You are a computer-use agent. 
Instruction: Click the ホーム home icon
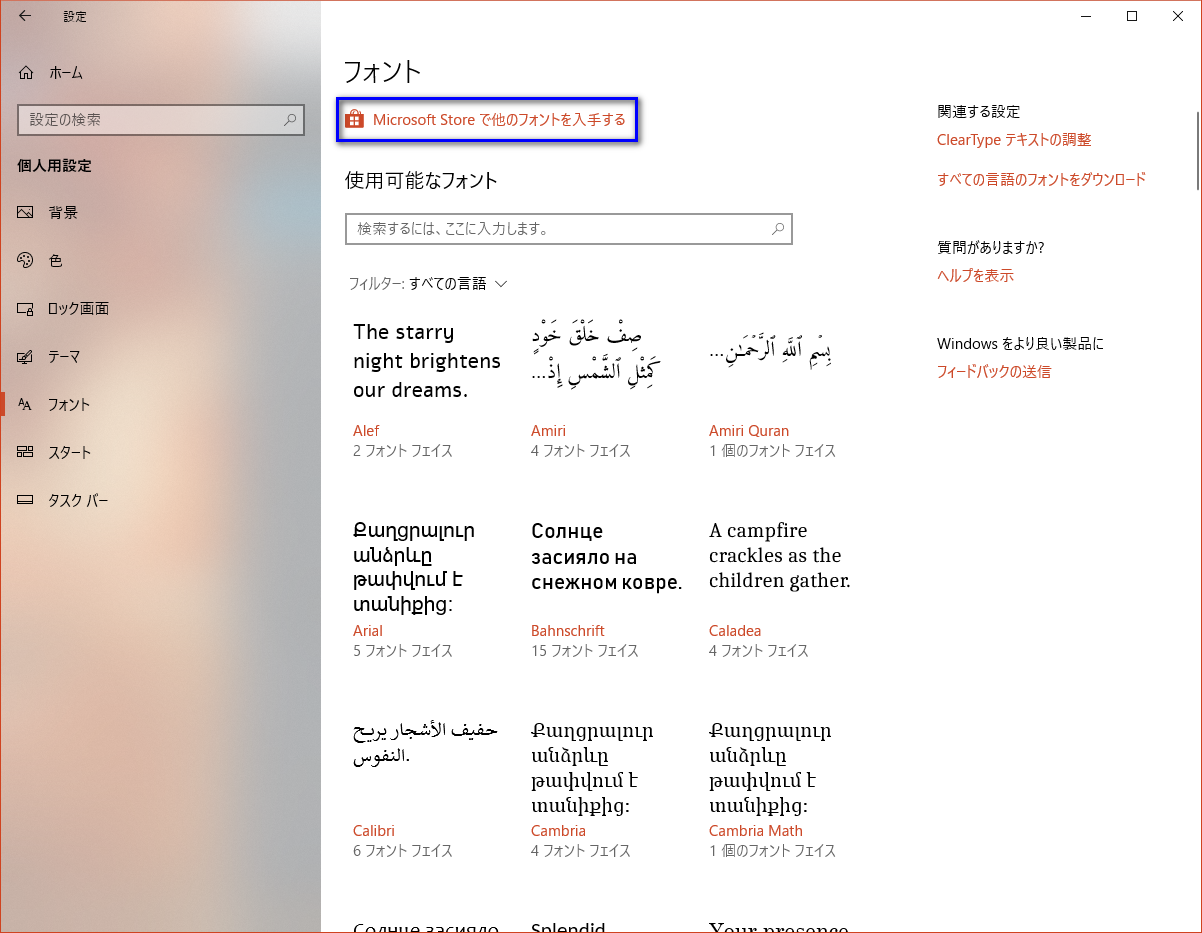pyautogui.click(x=26, y=73)
